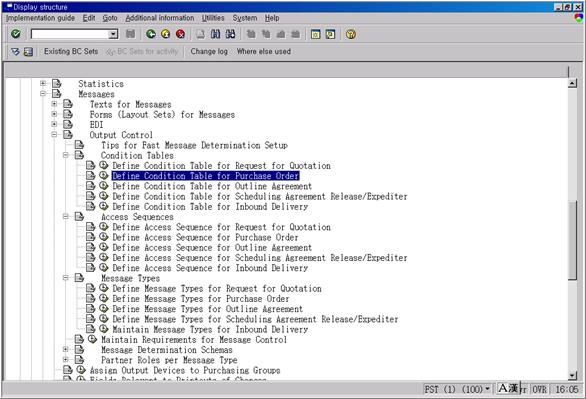
Task: Click into the command input field
Action: (x=70, y=34)
